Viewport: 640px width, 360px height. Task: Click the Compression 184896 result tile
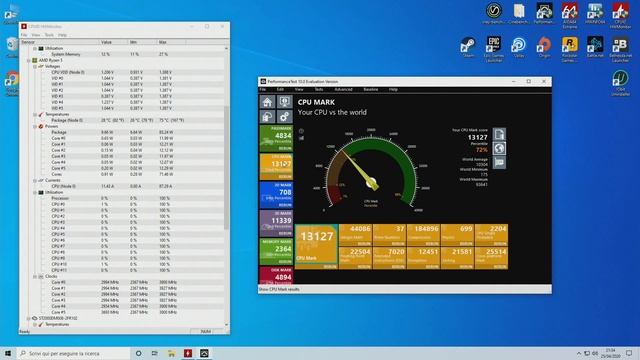(x=423, y=235)
